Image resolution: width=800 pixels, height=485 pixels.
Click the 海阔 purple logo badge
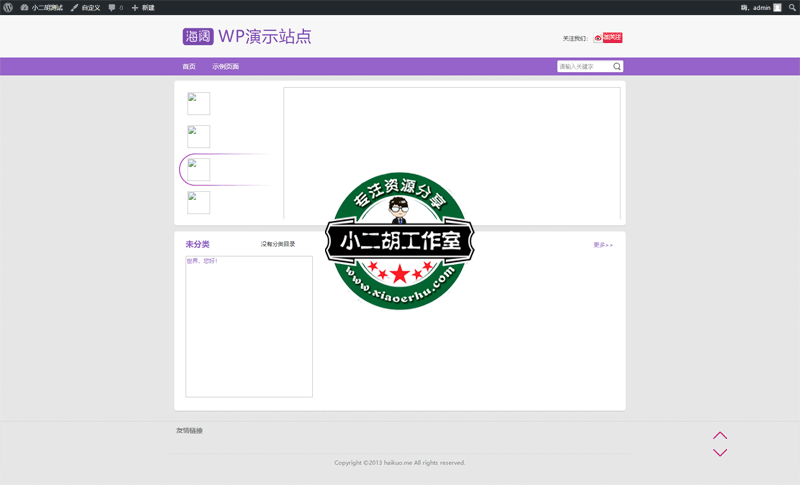click(x=197, y=37)
